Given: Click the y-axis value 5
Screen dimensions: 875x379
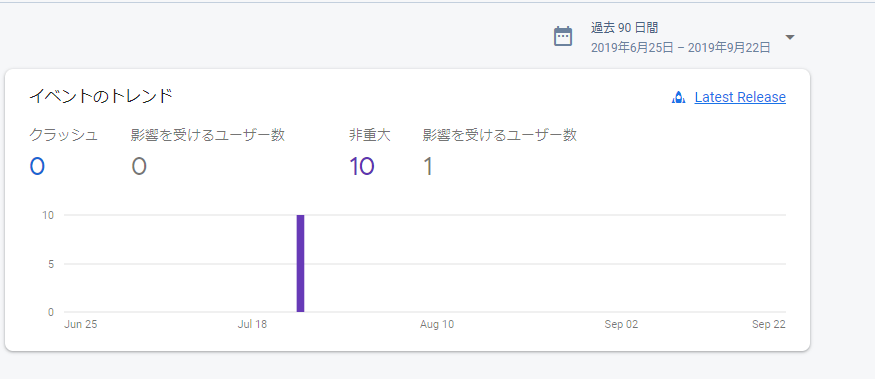Looking at the screenshot, I should point(51,263).
